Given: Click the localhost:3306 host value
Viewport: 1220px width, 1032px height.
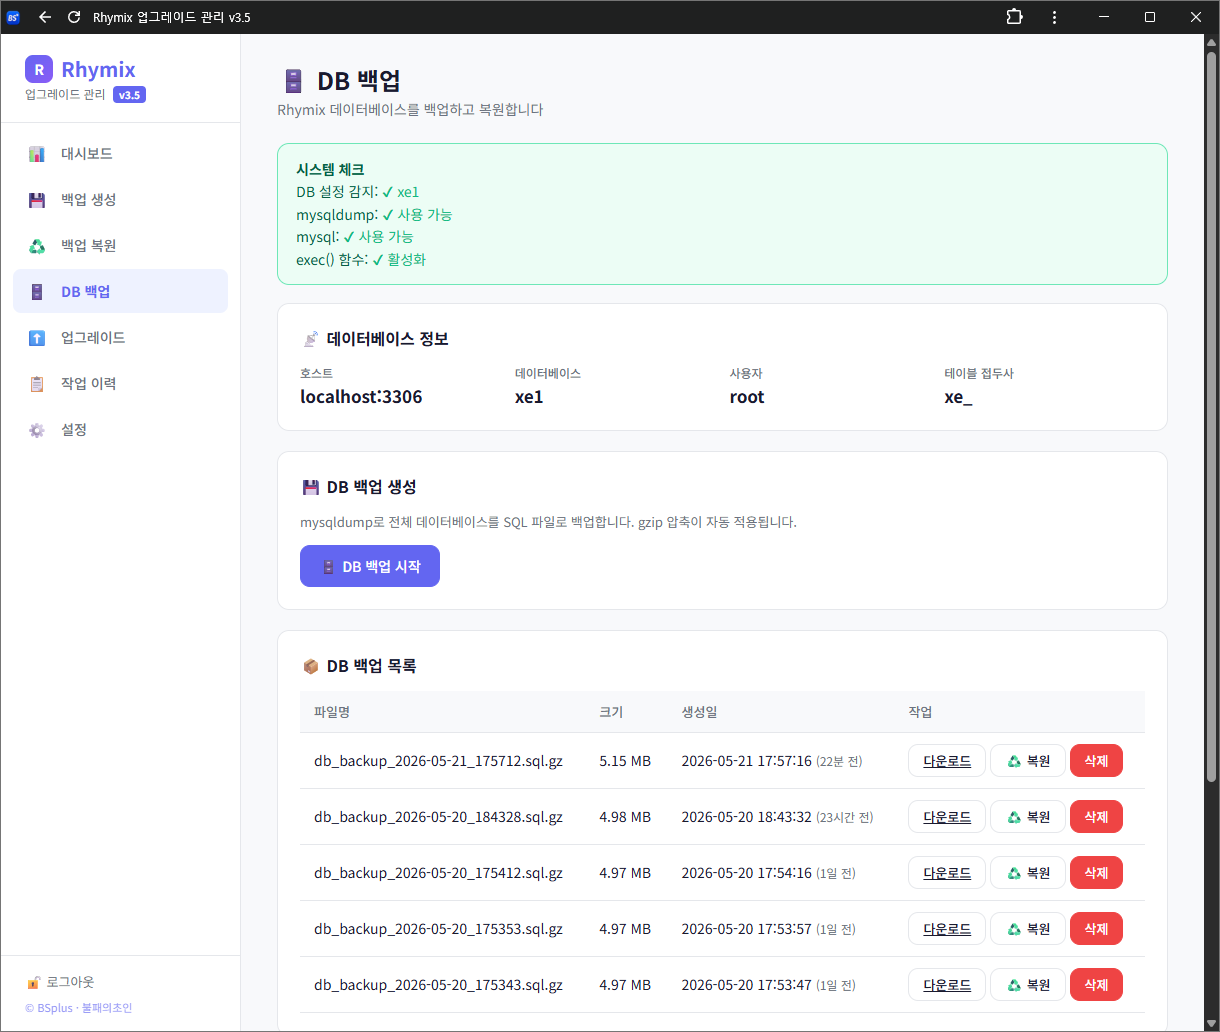Looking at the screenshot, I should (361, 397).
